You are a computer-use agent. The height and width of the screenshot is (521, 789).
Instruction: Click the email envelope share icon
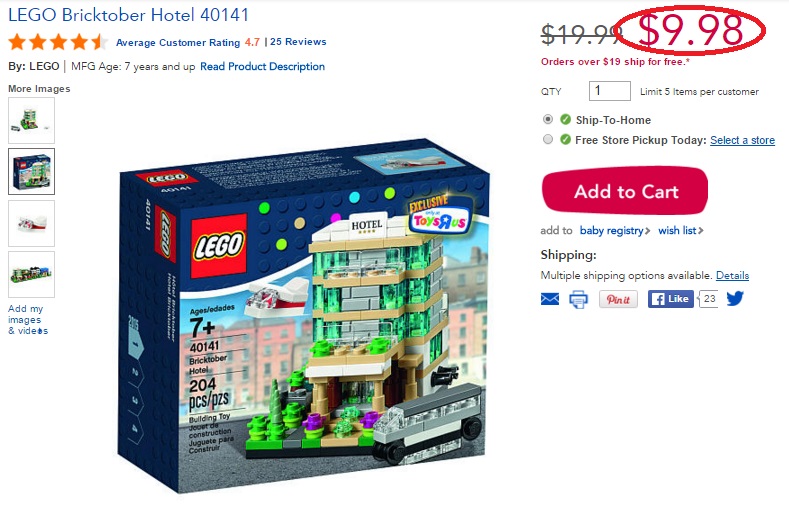click(549, 299)
